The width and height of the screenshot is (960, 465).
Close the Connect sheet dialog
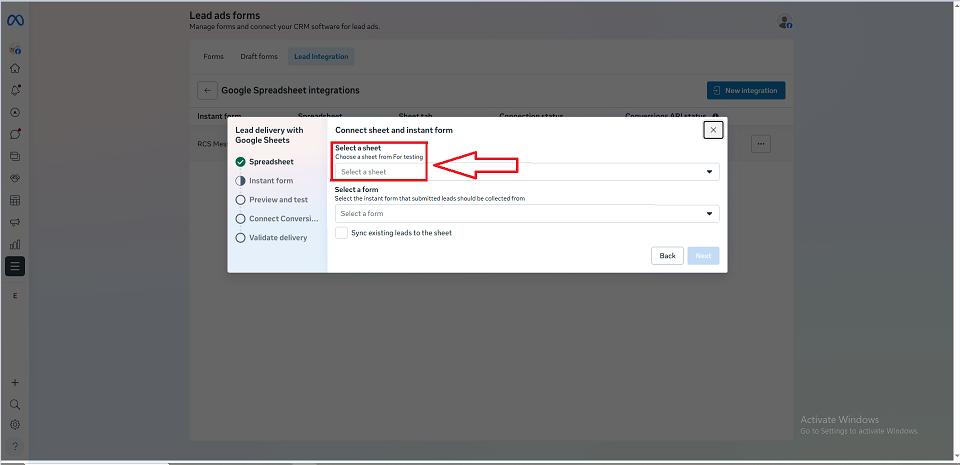pyautogui.click(x=713, y=130)
